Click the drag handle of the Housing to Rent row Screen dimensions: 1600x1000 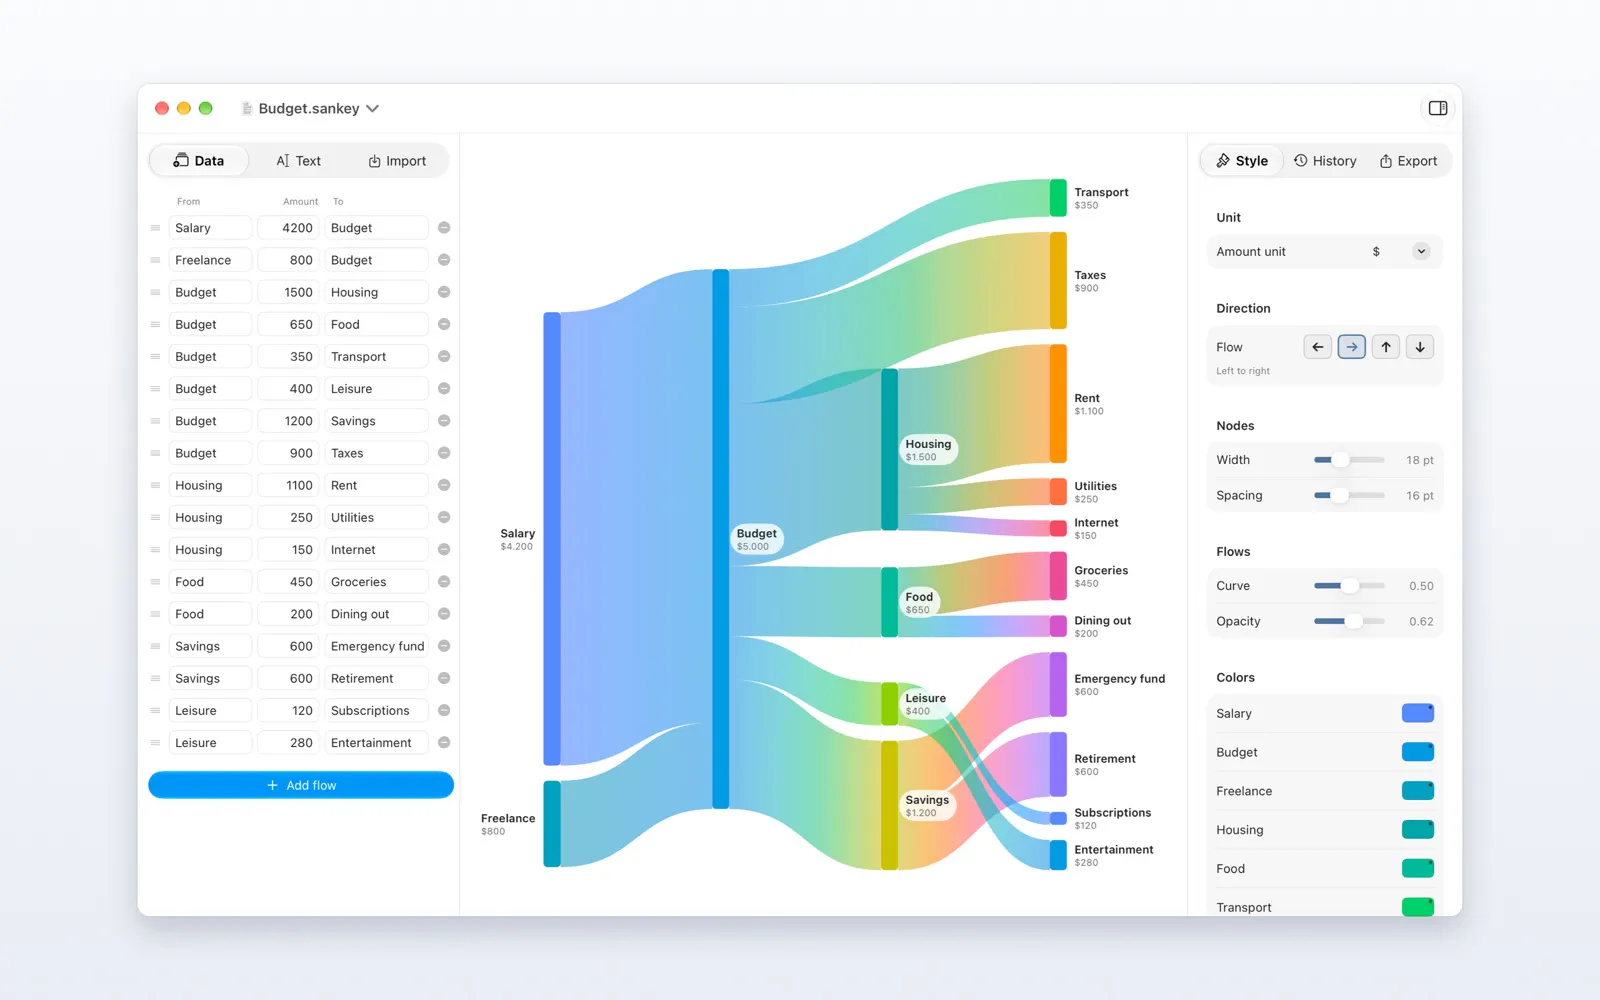tap(155, 485)
